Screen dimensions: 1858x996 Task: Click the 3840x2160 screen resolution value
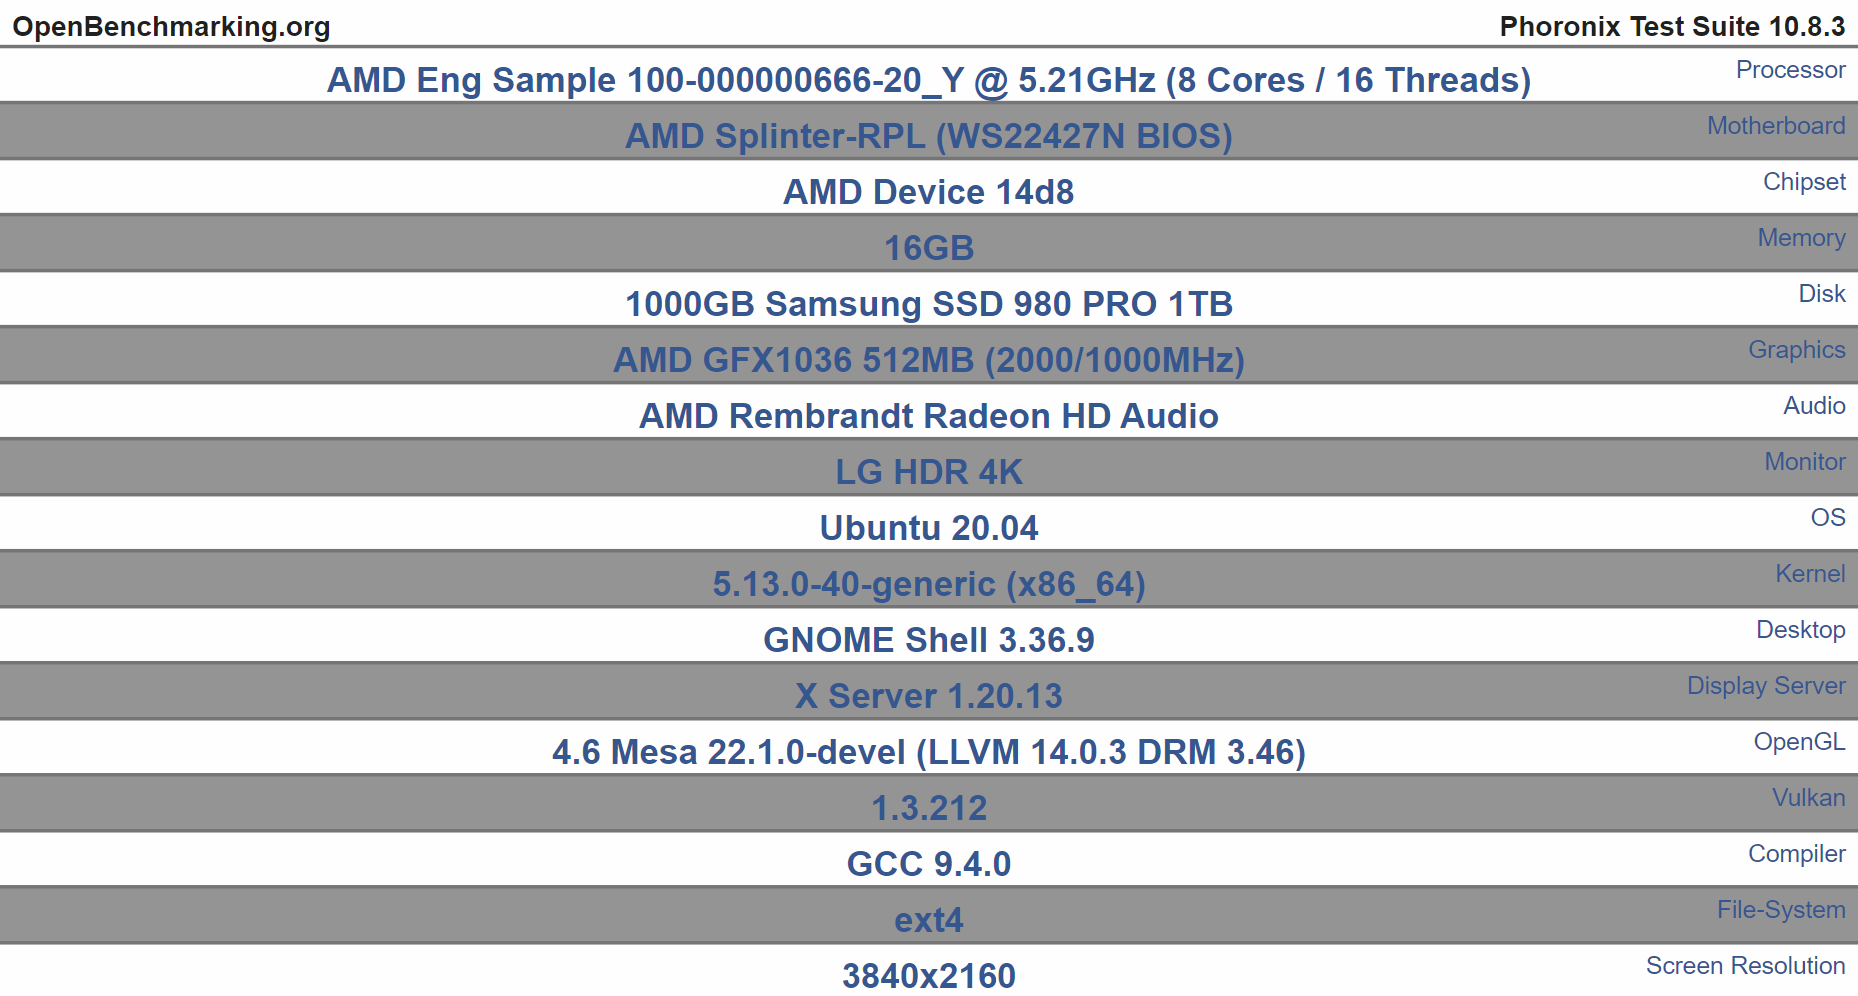tap(929, 976)
